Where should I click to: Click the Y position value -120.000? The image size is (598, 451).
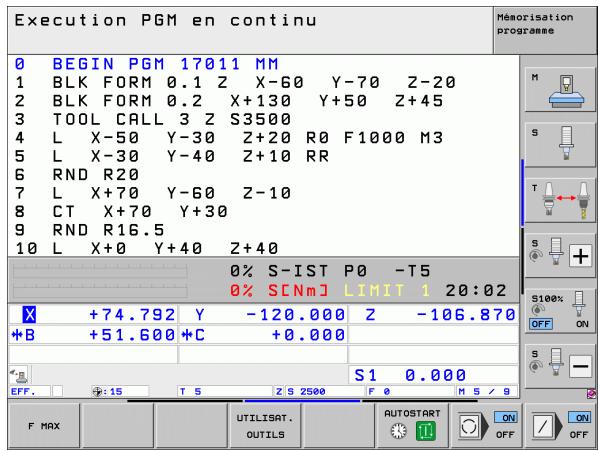point(295,315)
